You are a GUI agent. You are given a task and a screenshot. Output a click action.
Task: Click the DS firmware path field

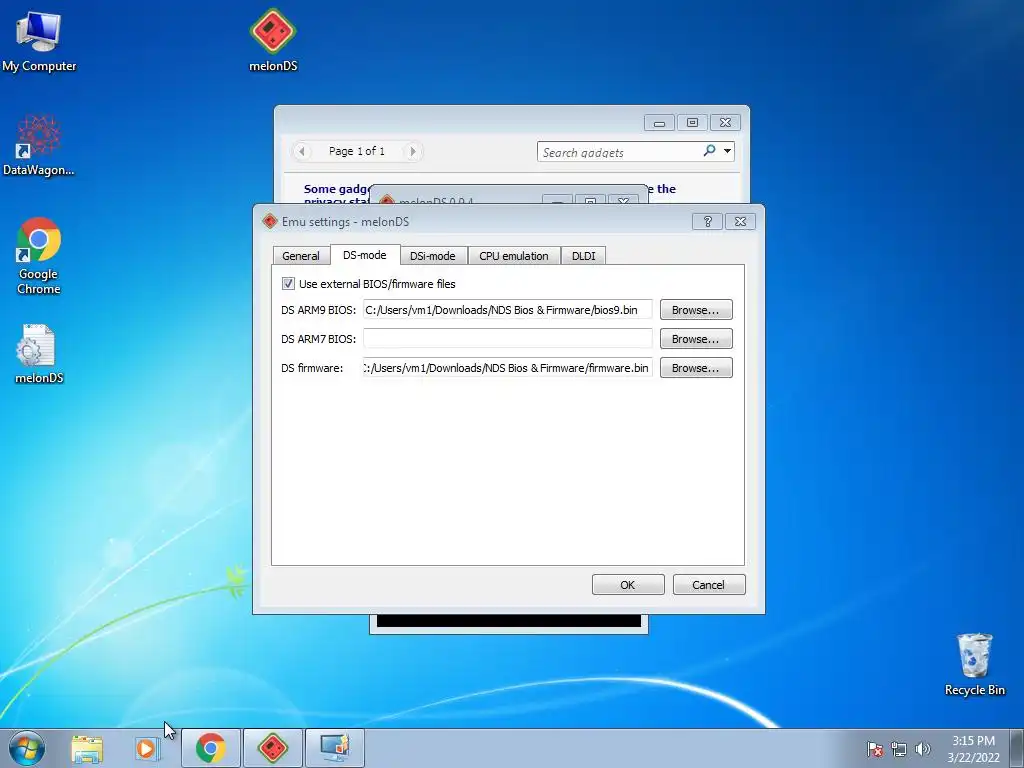pos(507,368)
